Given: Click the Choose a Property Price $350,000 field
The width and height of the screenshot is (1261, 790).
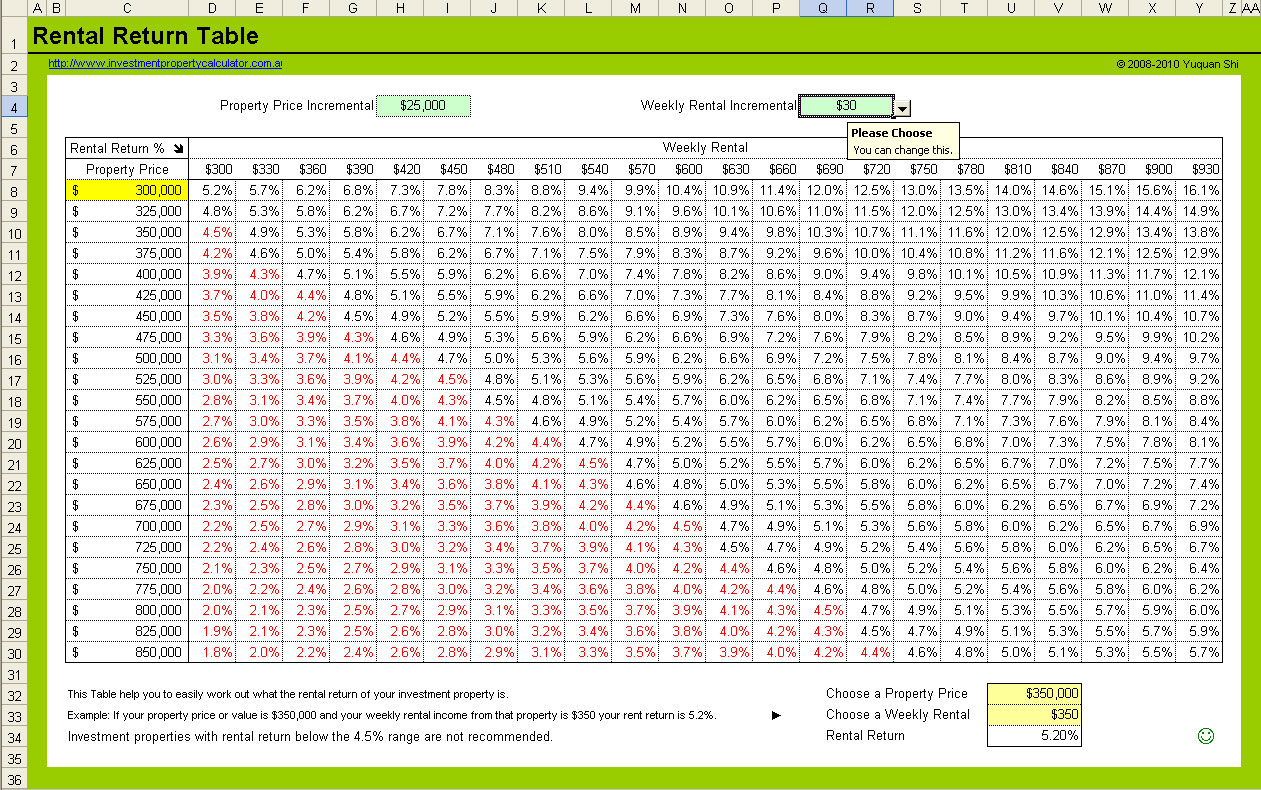Looking at the screenshot, I should click(x=1034, y=693).
